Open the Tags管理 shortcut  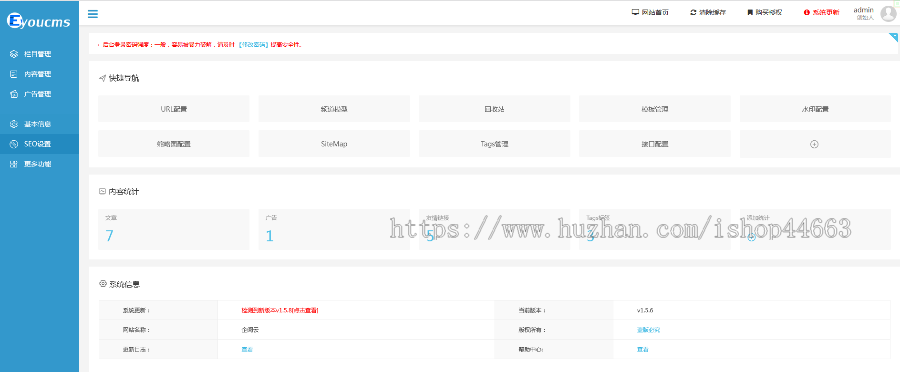click(494, 144)
